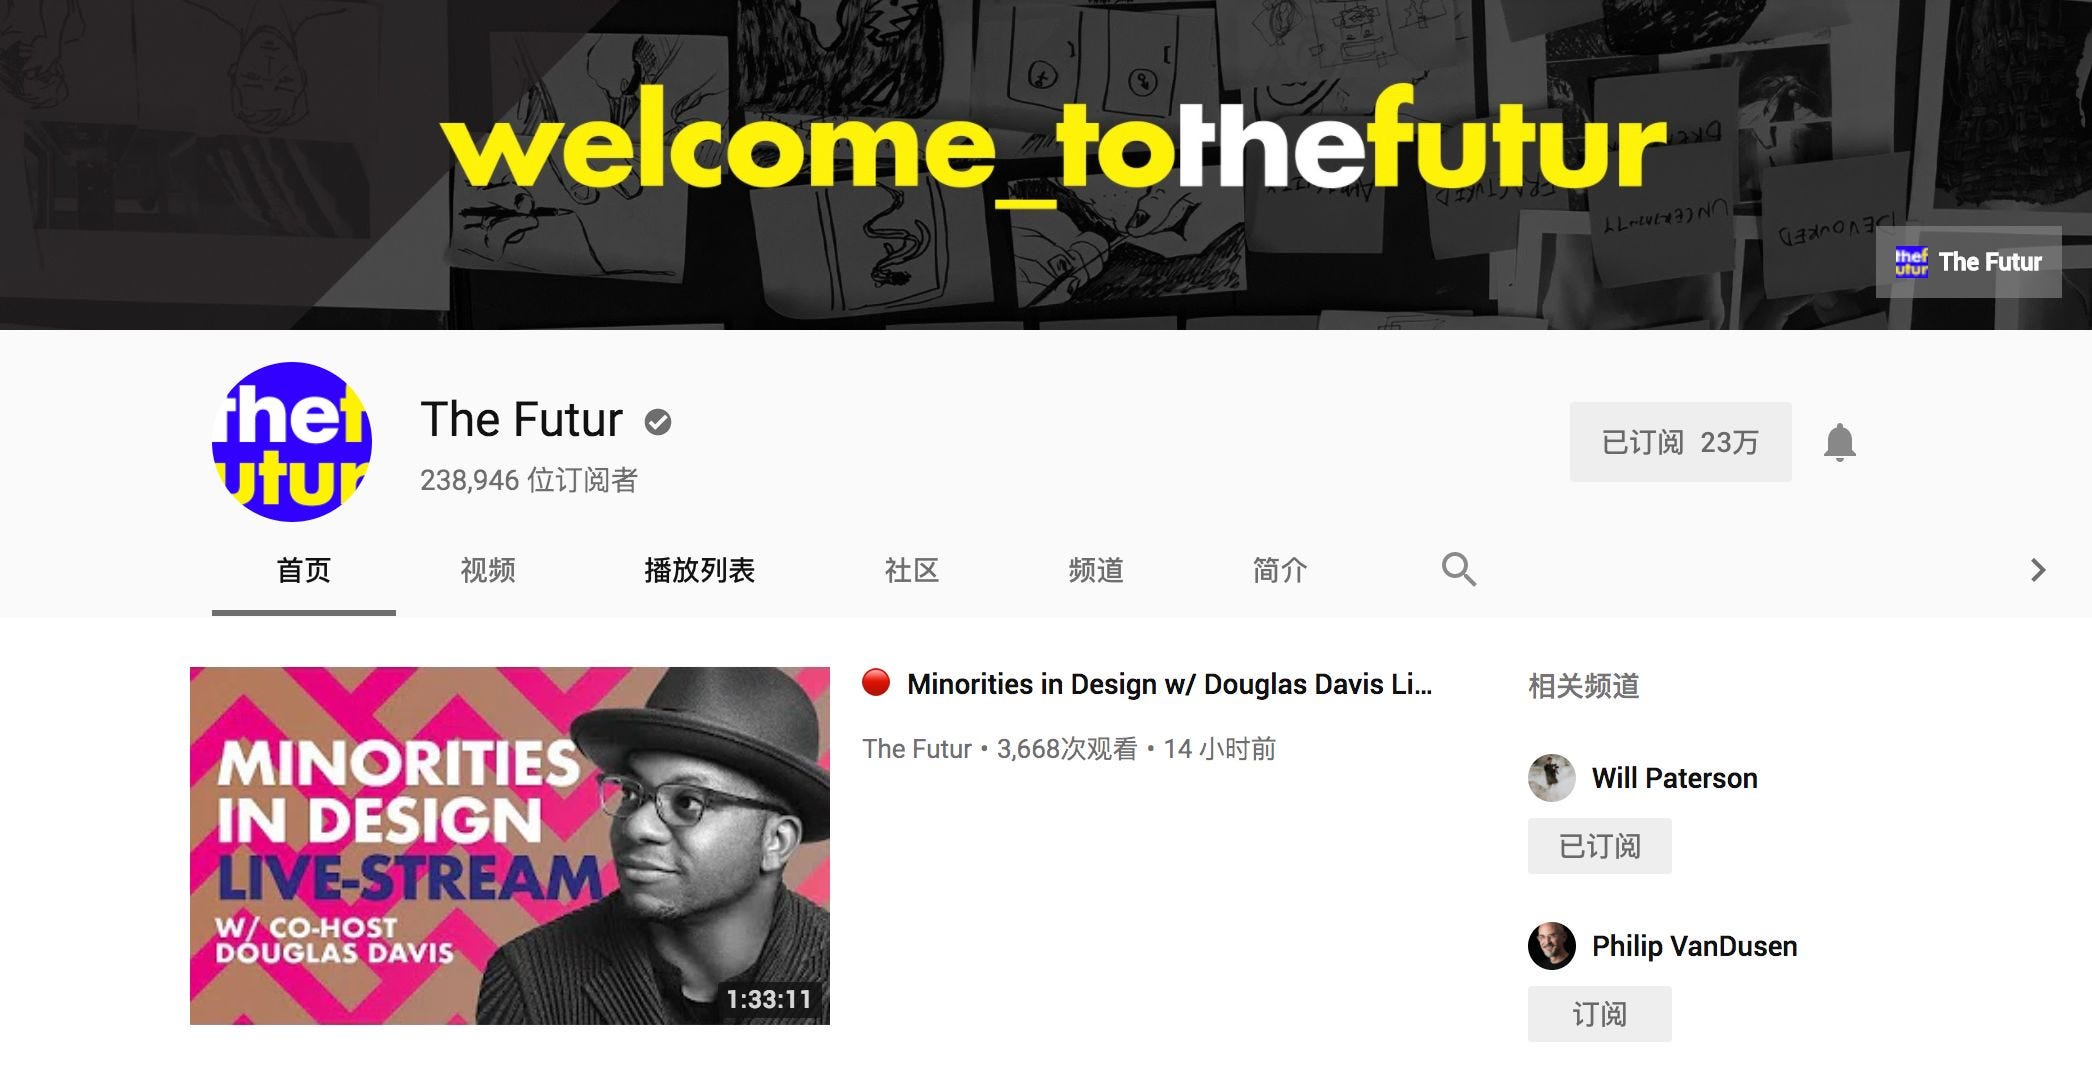Click the Will Paterson channel name
Screen dimensions: 2092x1074
click(1674, 778)
